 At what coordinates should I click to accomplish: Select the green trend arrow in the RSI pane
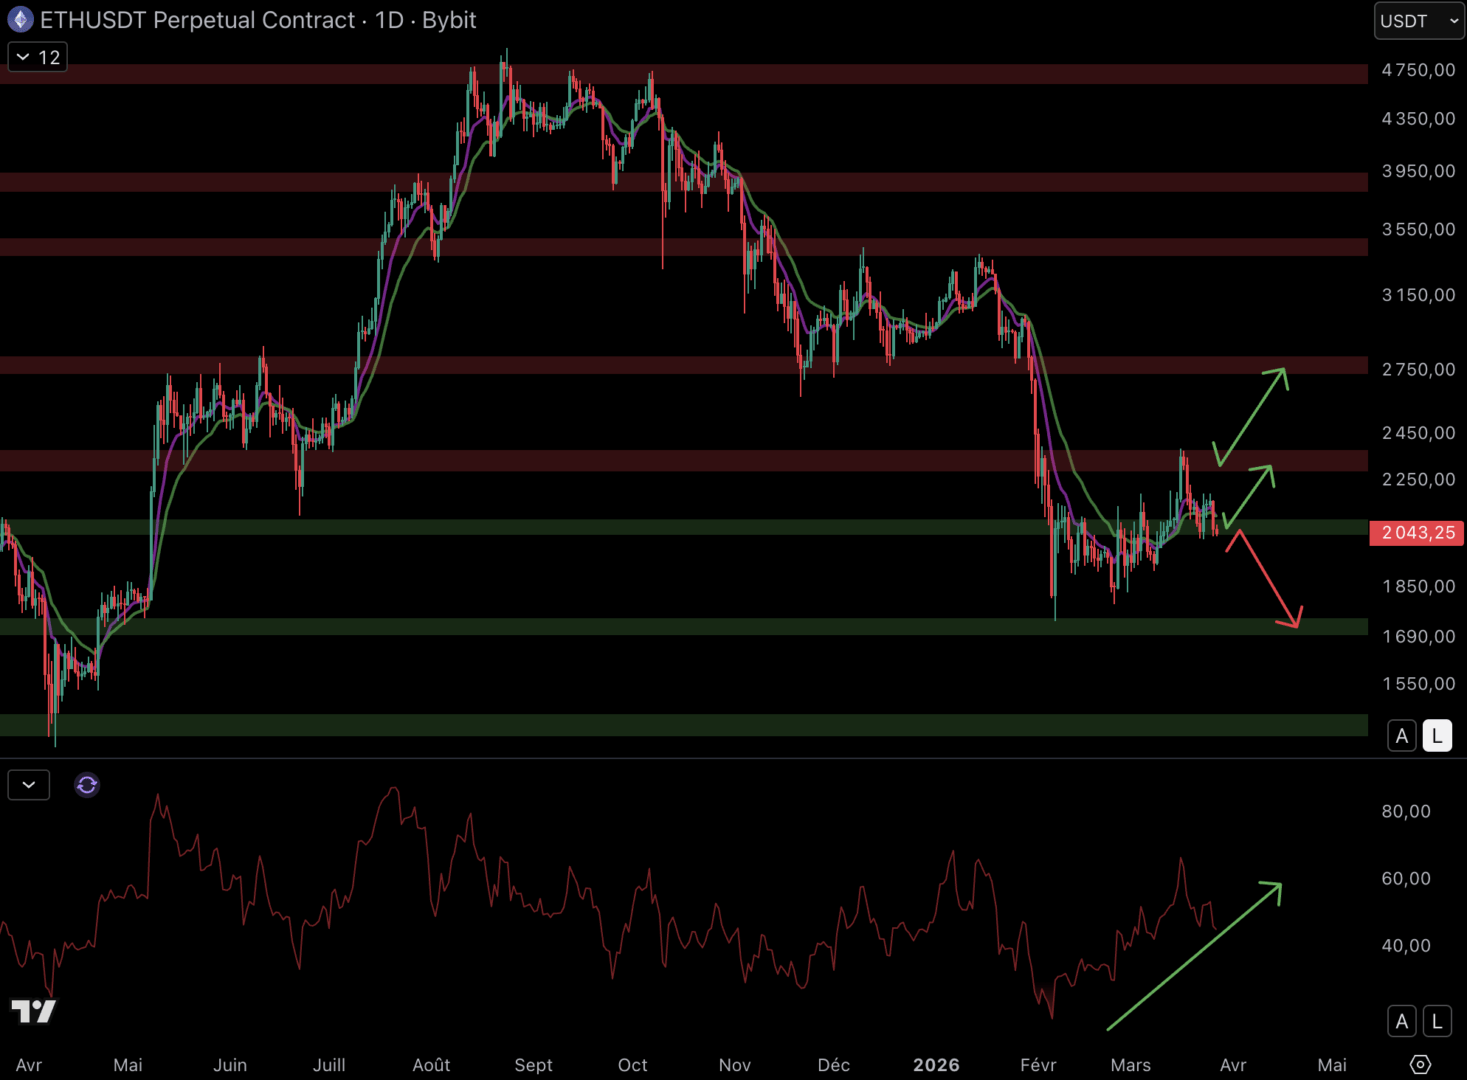[1194, 956]
